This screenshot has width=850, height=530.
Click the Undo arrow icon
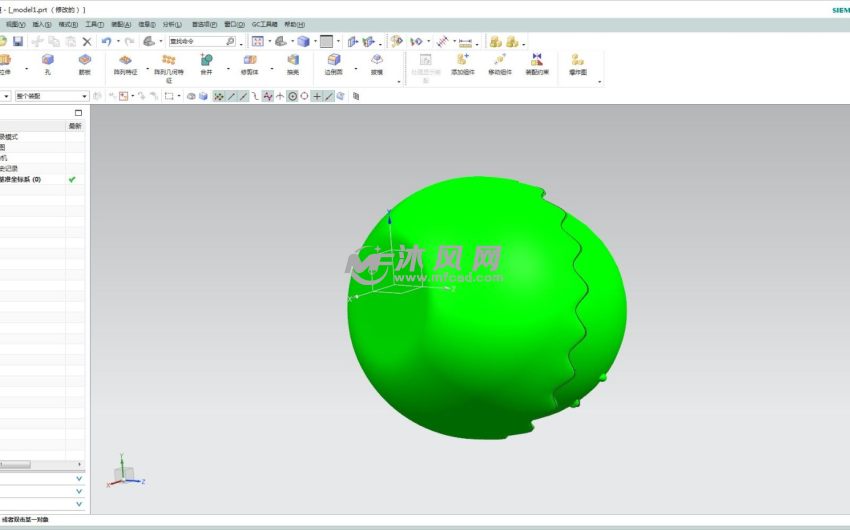click(105, 42)
